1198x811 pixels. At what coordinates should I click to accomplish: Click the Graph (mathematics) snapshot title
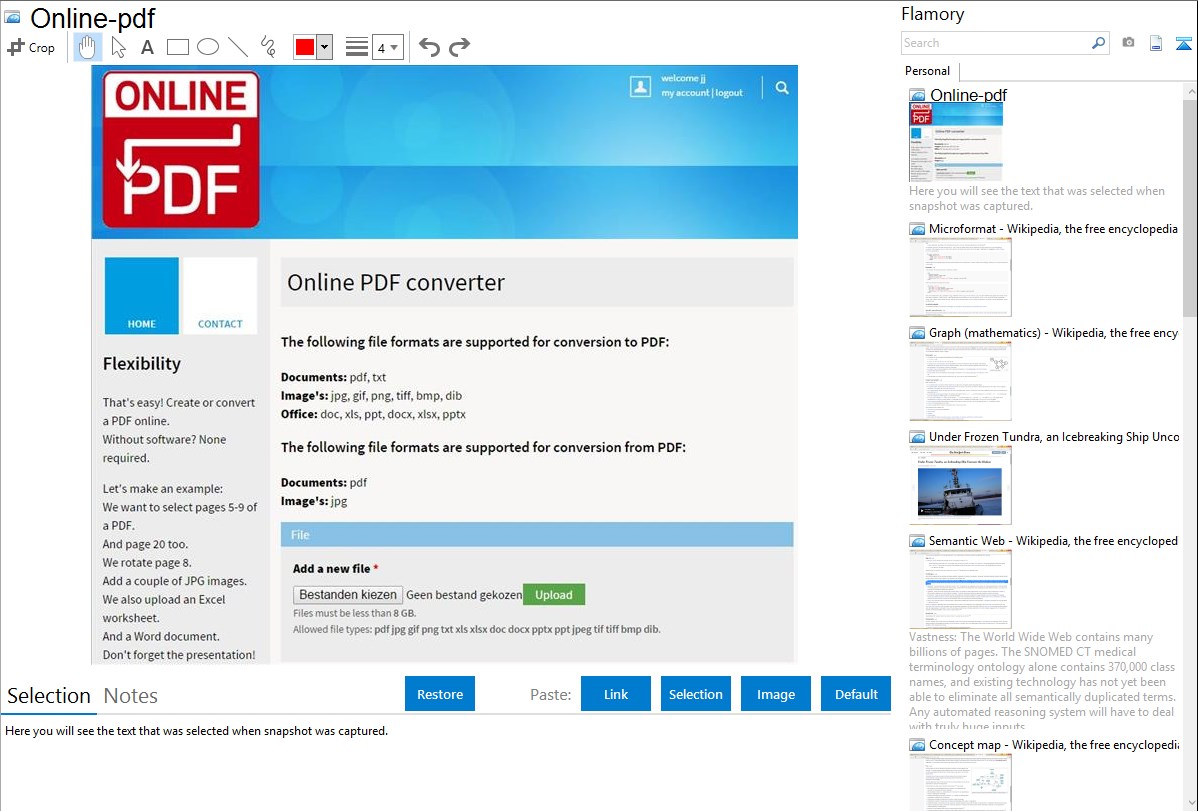(x=1053, y=333)
